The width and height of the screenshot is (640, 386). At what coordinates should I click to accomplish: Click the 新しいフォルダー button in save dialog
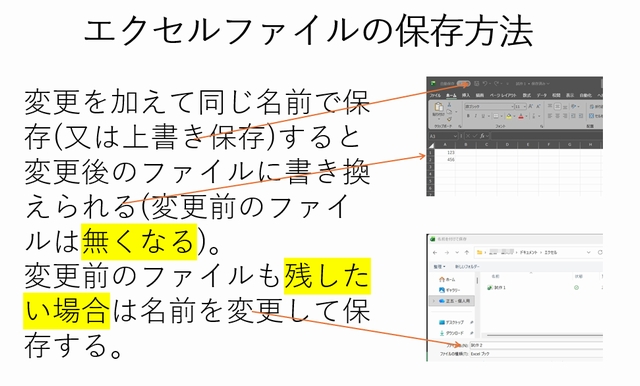click(x=467, y=266)
